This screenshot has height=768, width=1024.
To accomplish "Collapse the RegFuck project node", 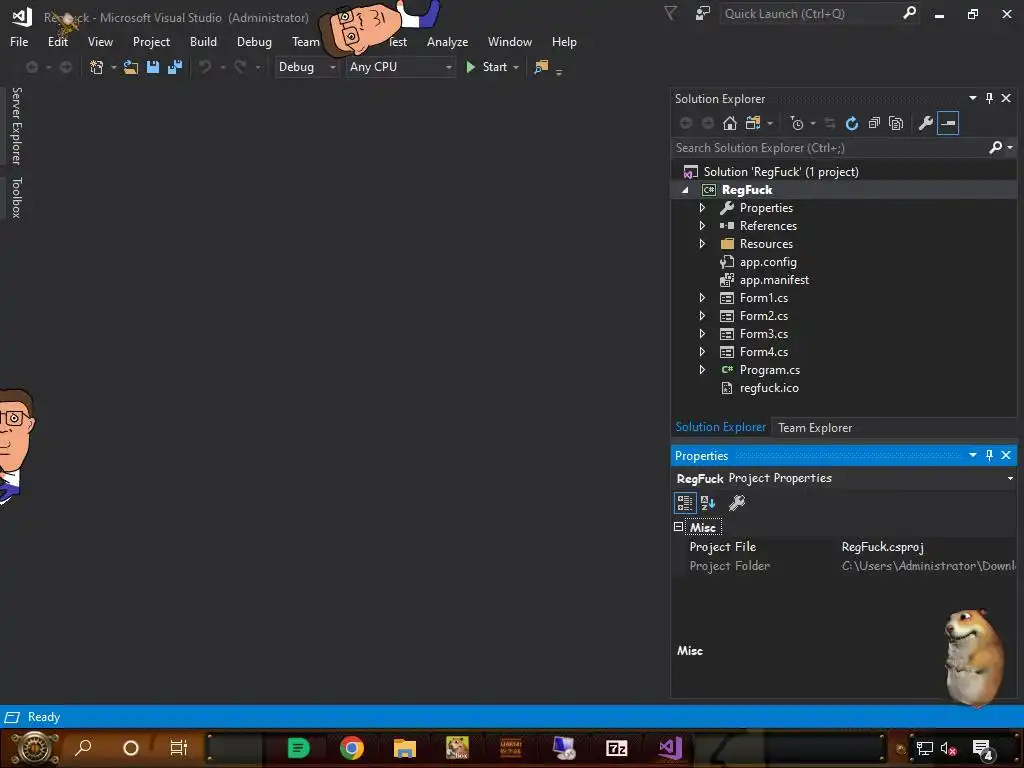I will pos(685,190).
